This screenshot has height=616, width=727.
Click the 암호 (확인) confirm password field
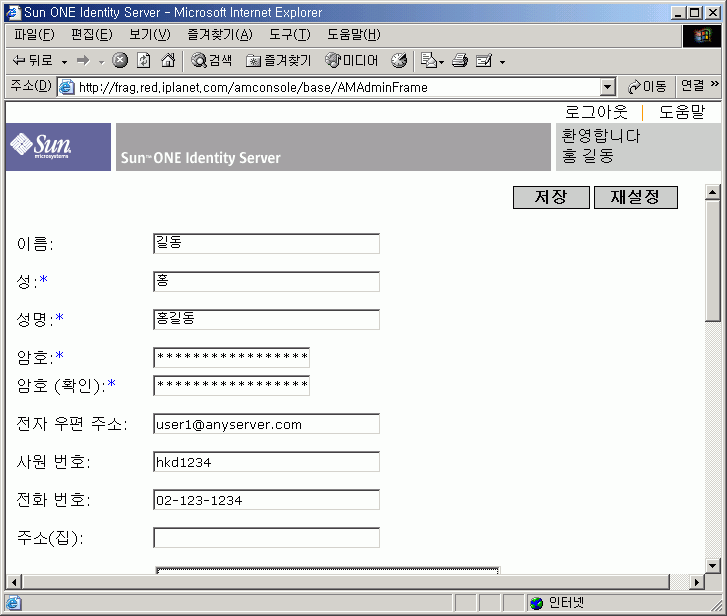231,386
